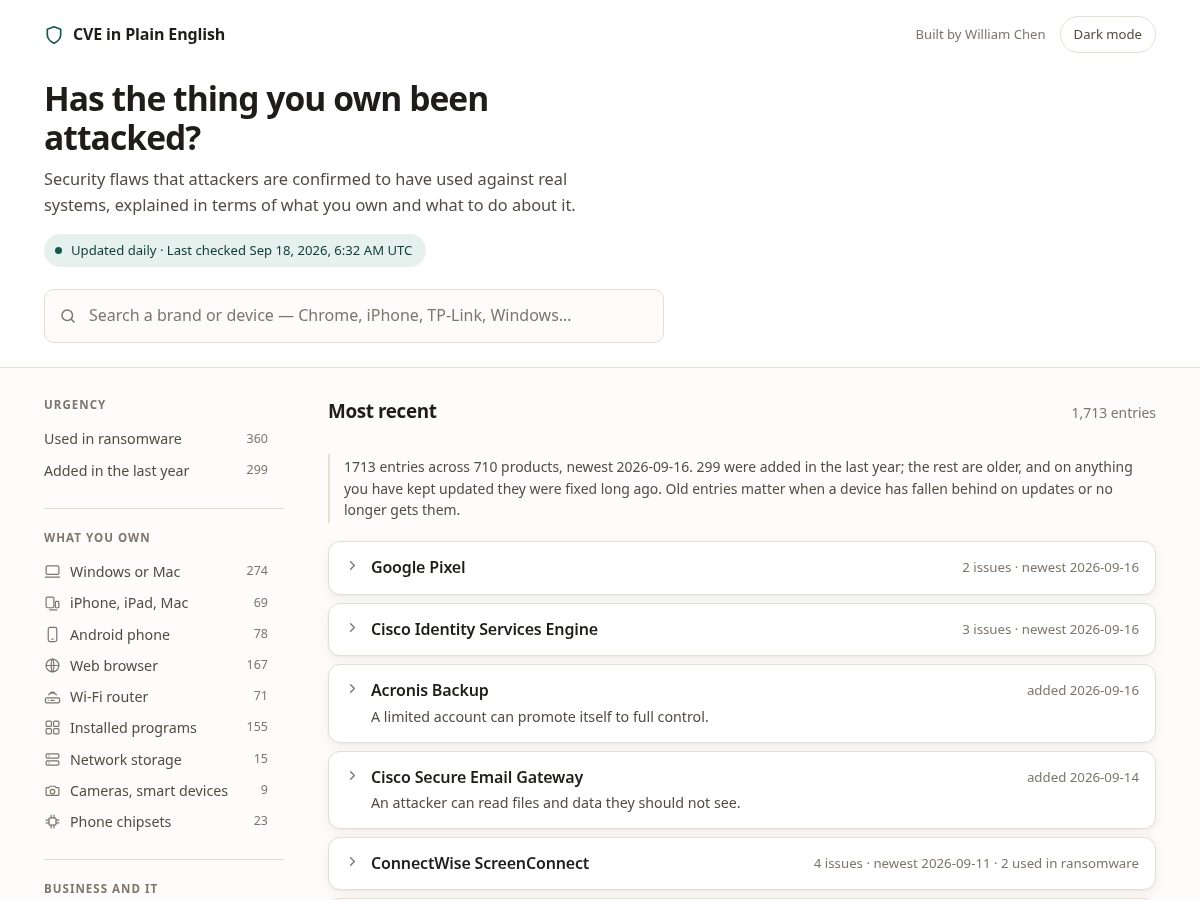This screenshot has width=1200, height=900.
Task: Select the Web browser filter
Action: 156,666
